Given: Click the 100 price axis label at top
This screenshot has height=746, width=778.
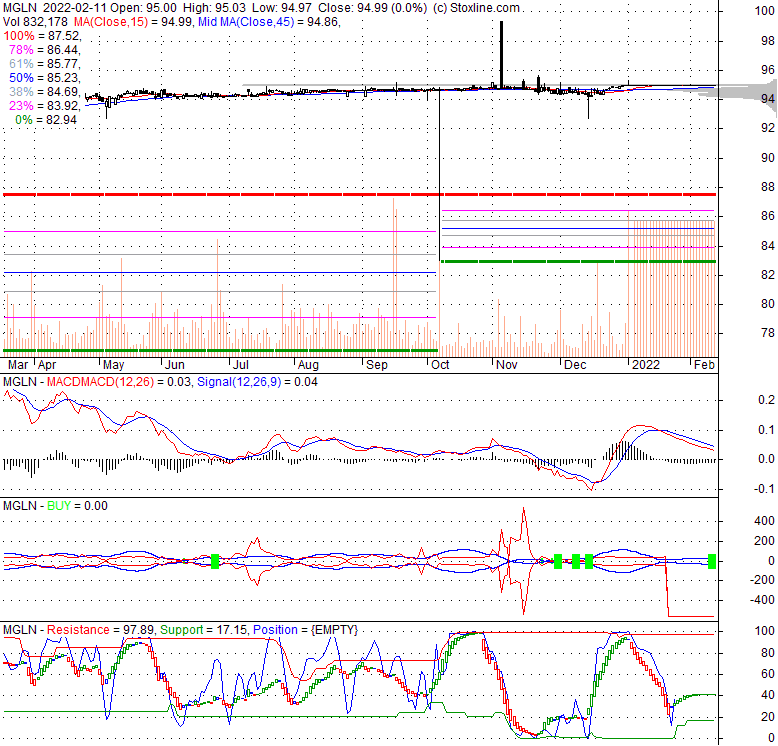Looking at the screenshot, I should click(764, 11).
